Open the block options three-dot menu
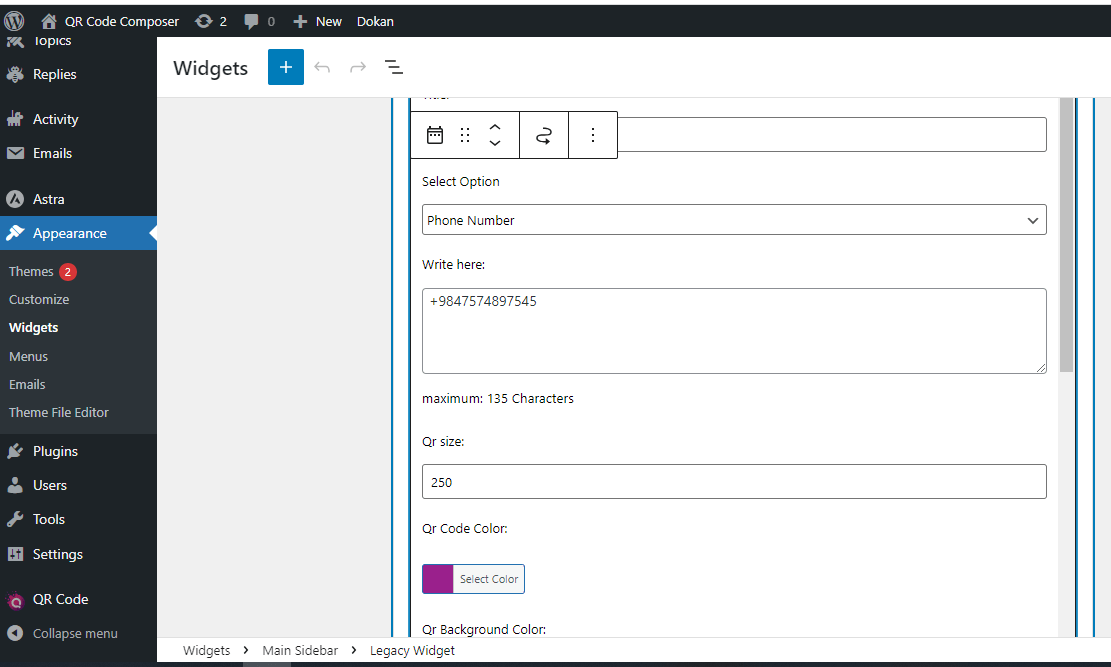Viewport: 1111px width, 667px height. click(593, 135)
